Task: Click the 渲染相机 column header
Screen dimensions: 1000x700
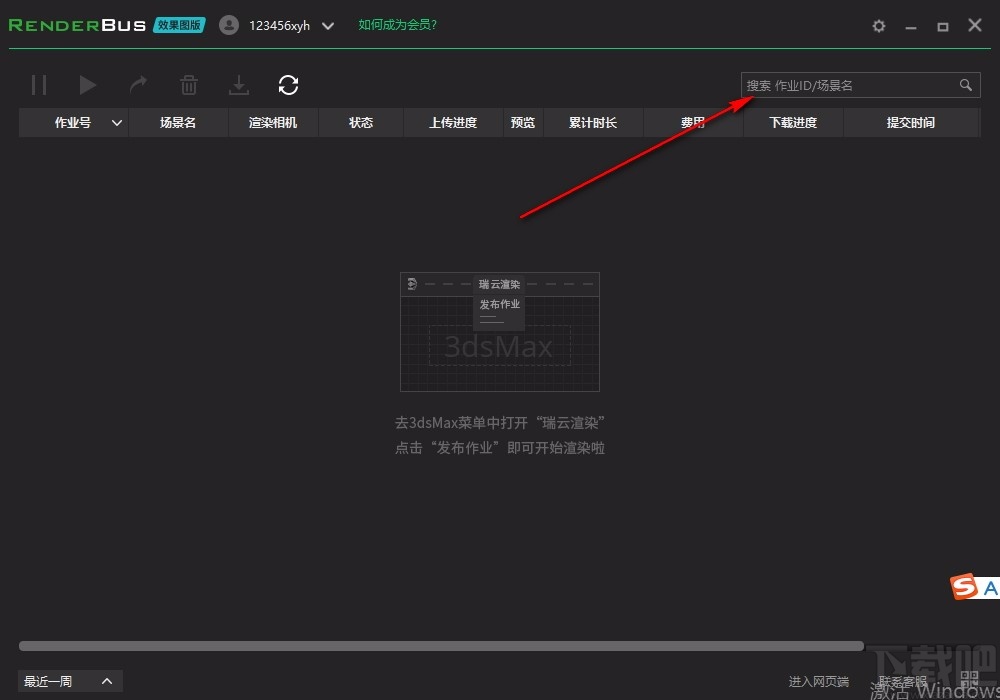Action: click(273, 122)
